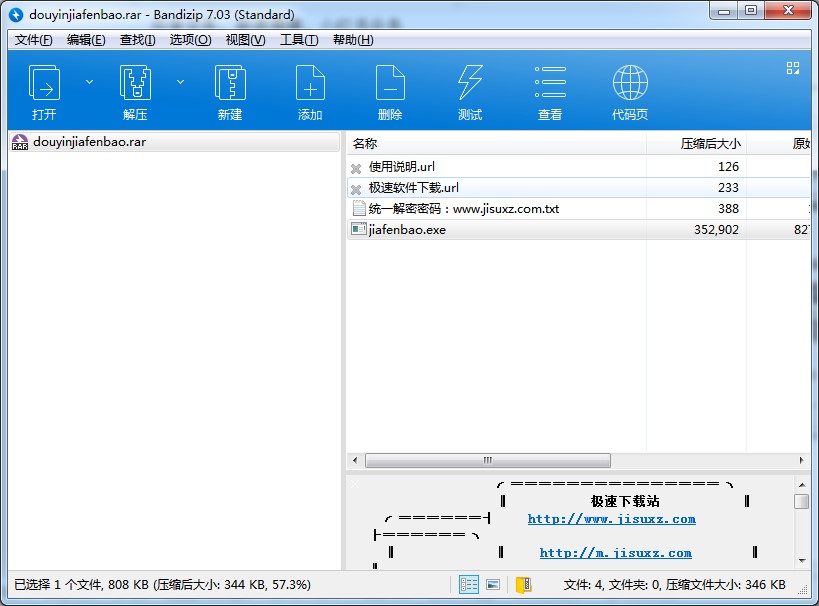Viewport: 819px width, 606px height.
Task: Sort by the 压缩后大小 column header
Action: point(696,144)
